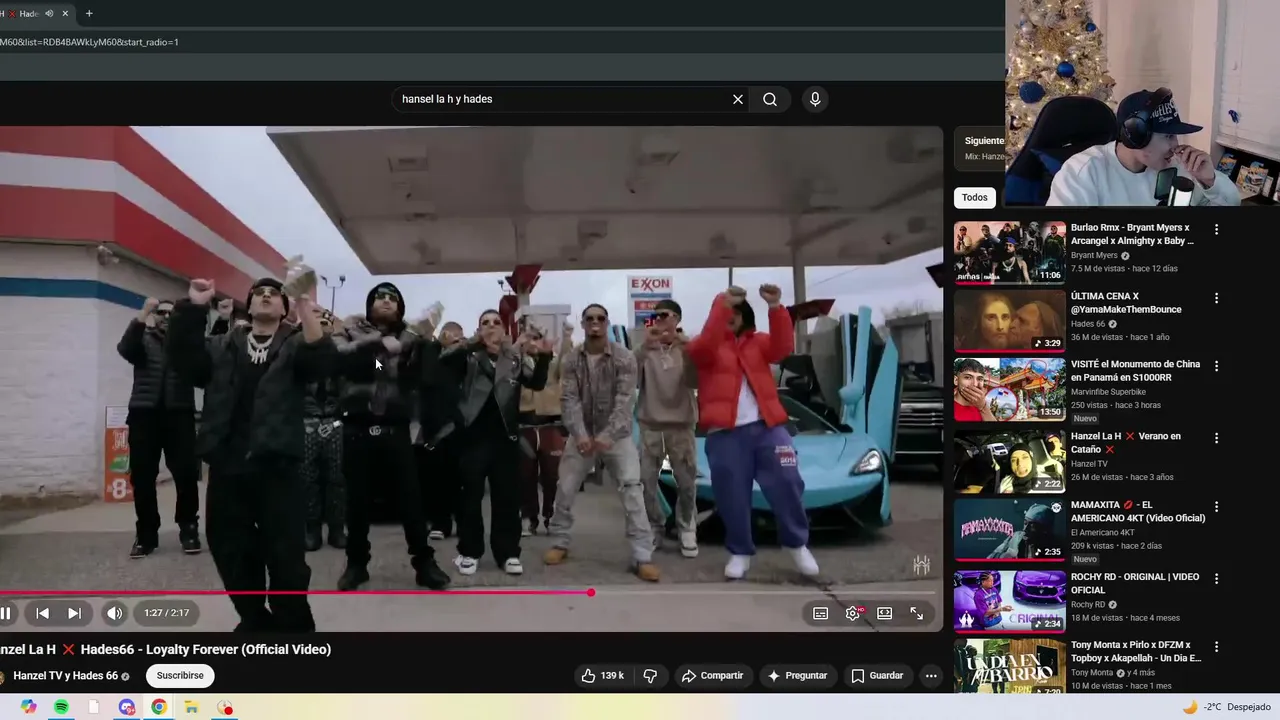Play MAMAXITA - EL AMERICANO 4KT thumbnail
The height and width of the screenshot is (720, 1280).
pos(1009,529)
